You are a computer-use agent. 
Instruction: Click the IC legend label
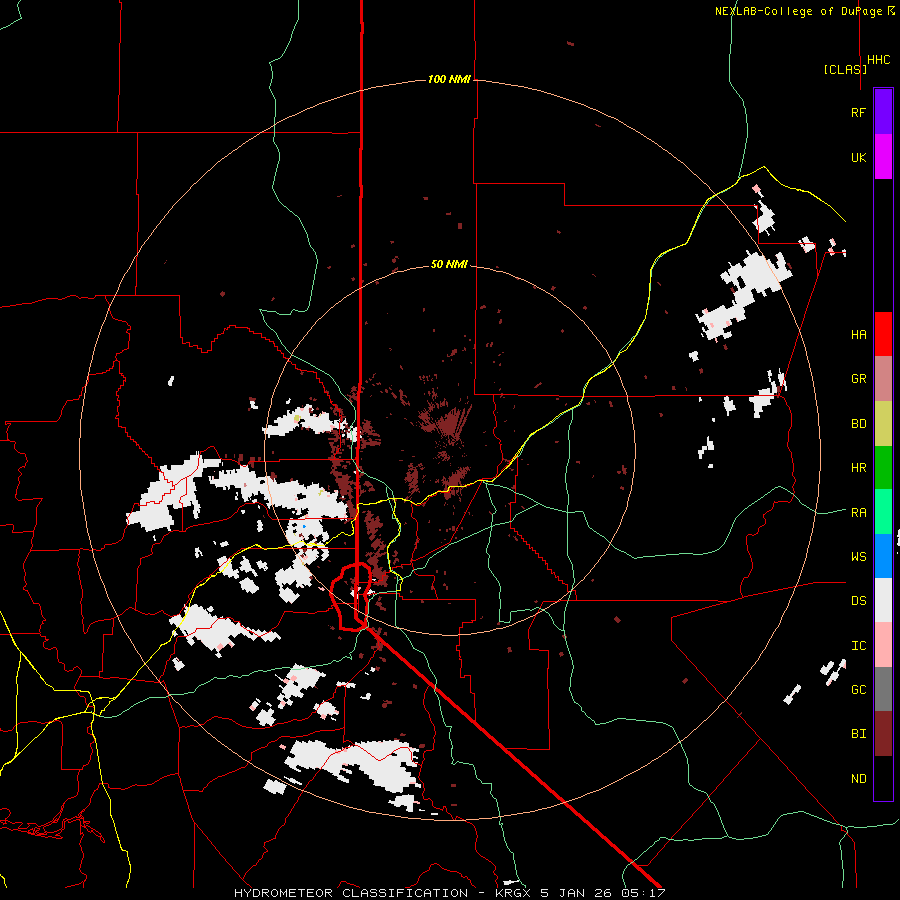pos(858,646)
